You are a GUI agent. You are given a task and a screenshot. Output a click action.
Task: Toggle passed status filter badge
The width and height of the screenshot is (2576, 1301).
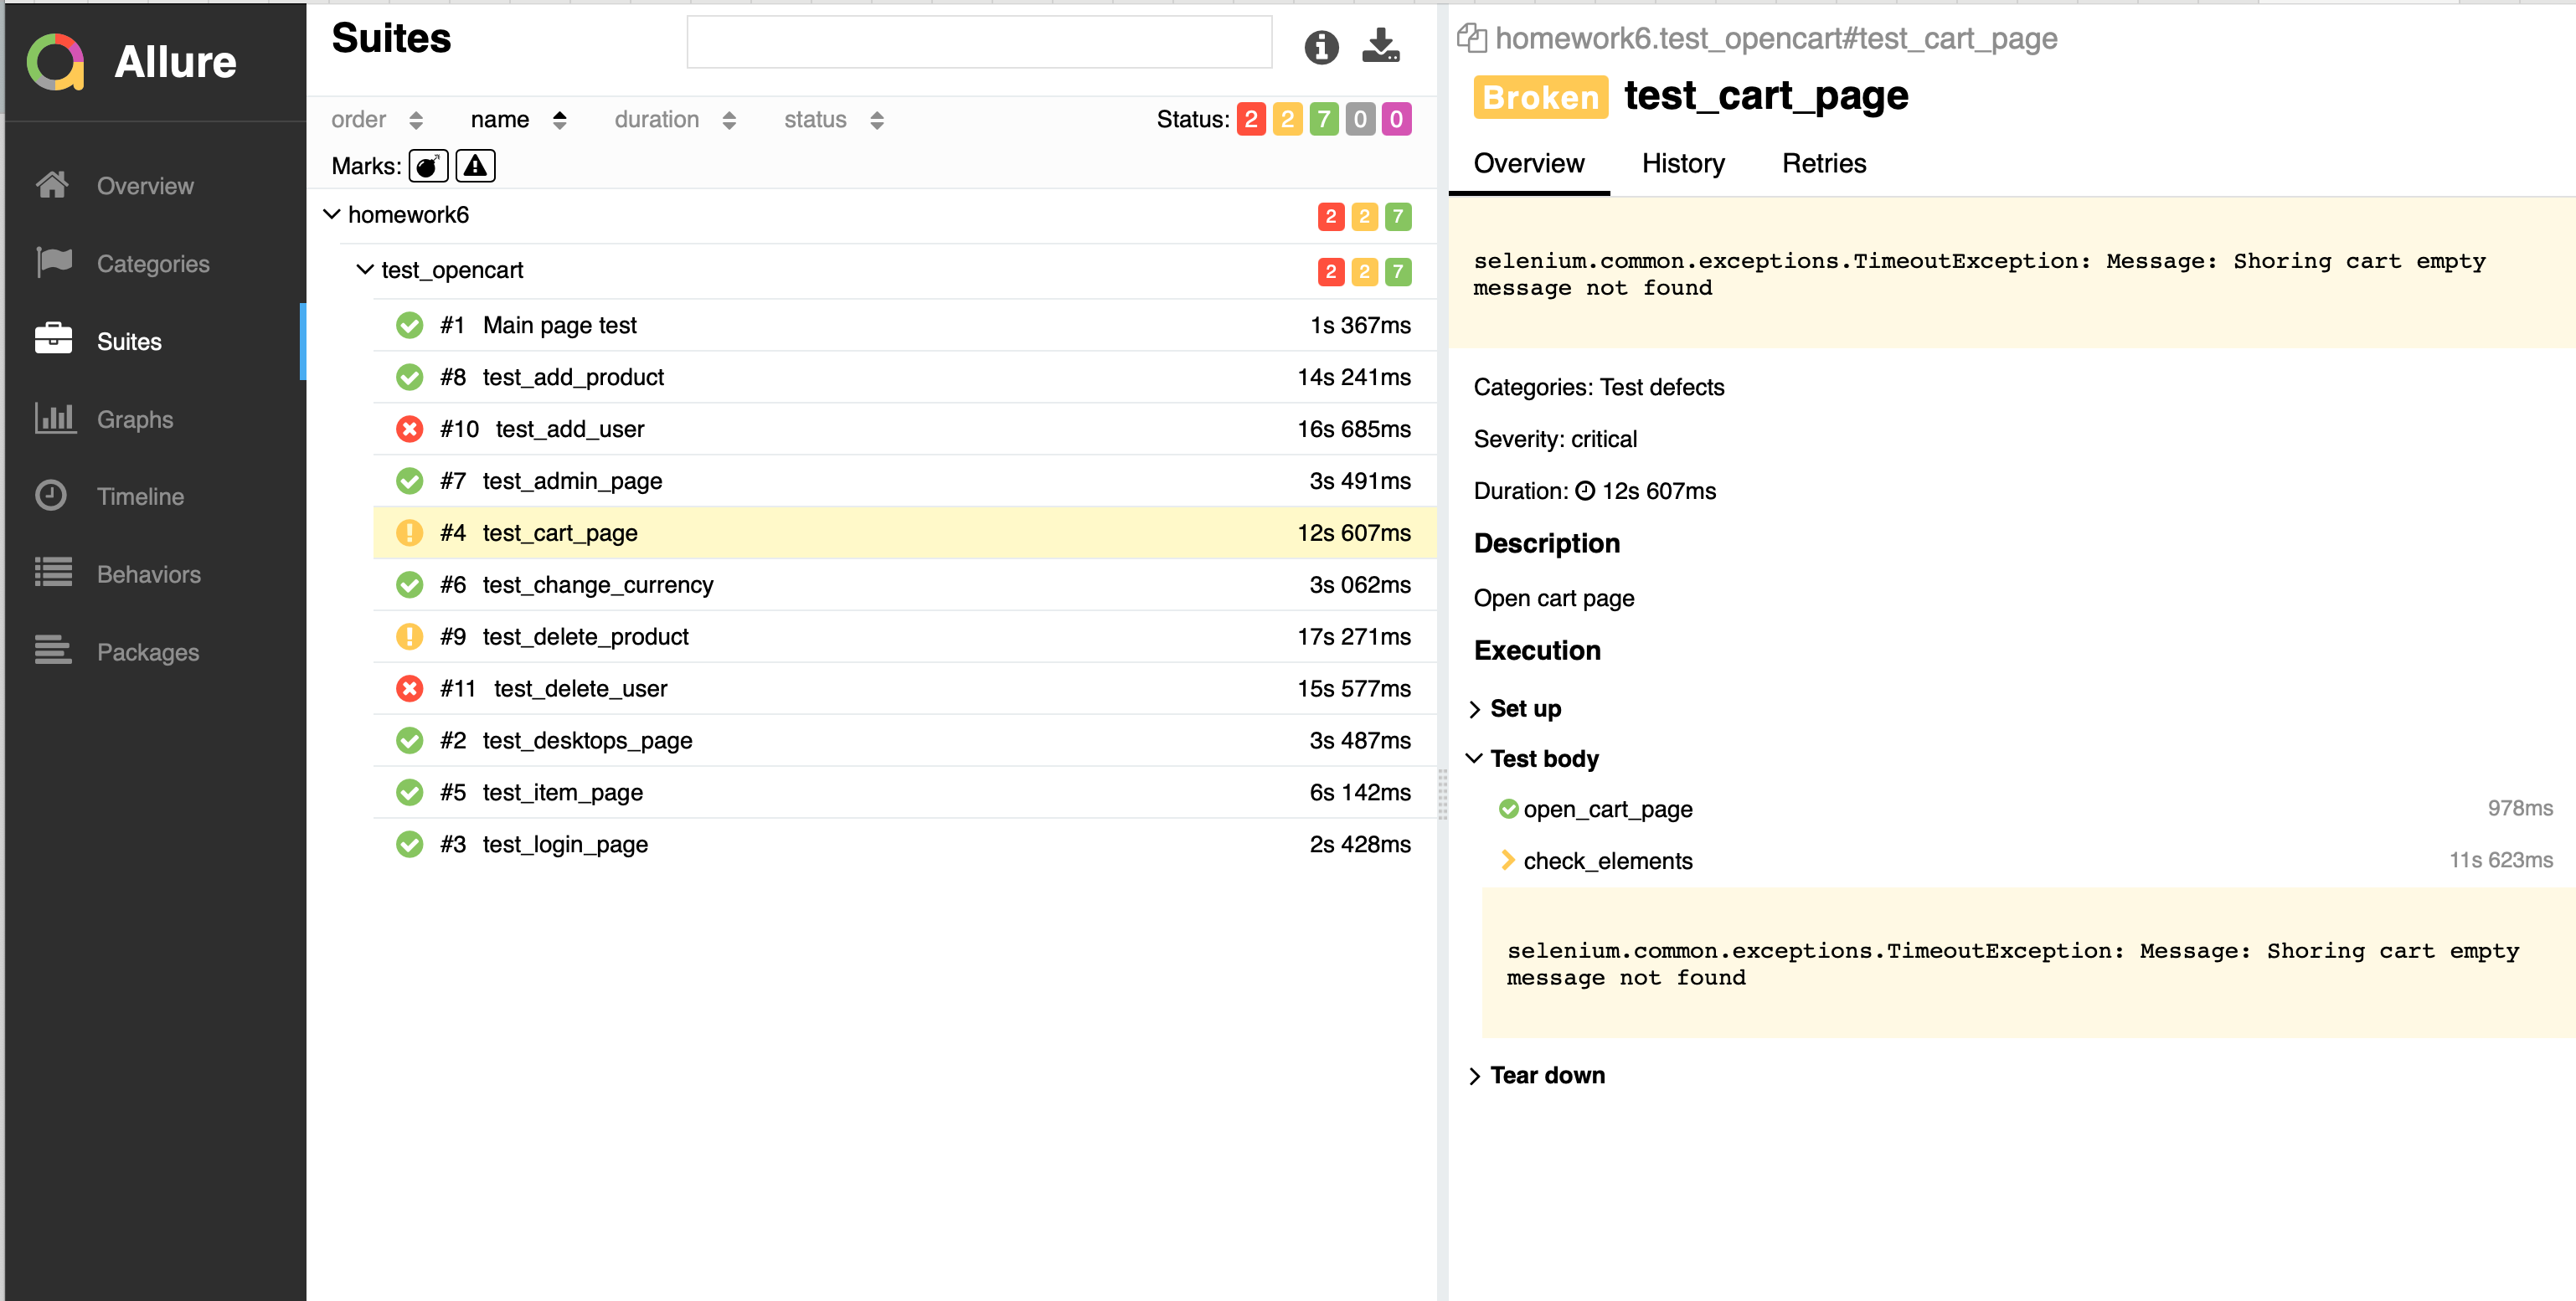pos(1323,120)
